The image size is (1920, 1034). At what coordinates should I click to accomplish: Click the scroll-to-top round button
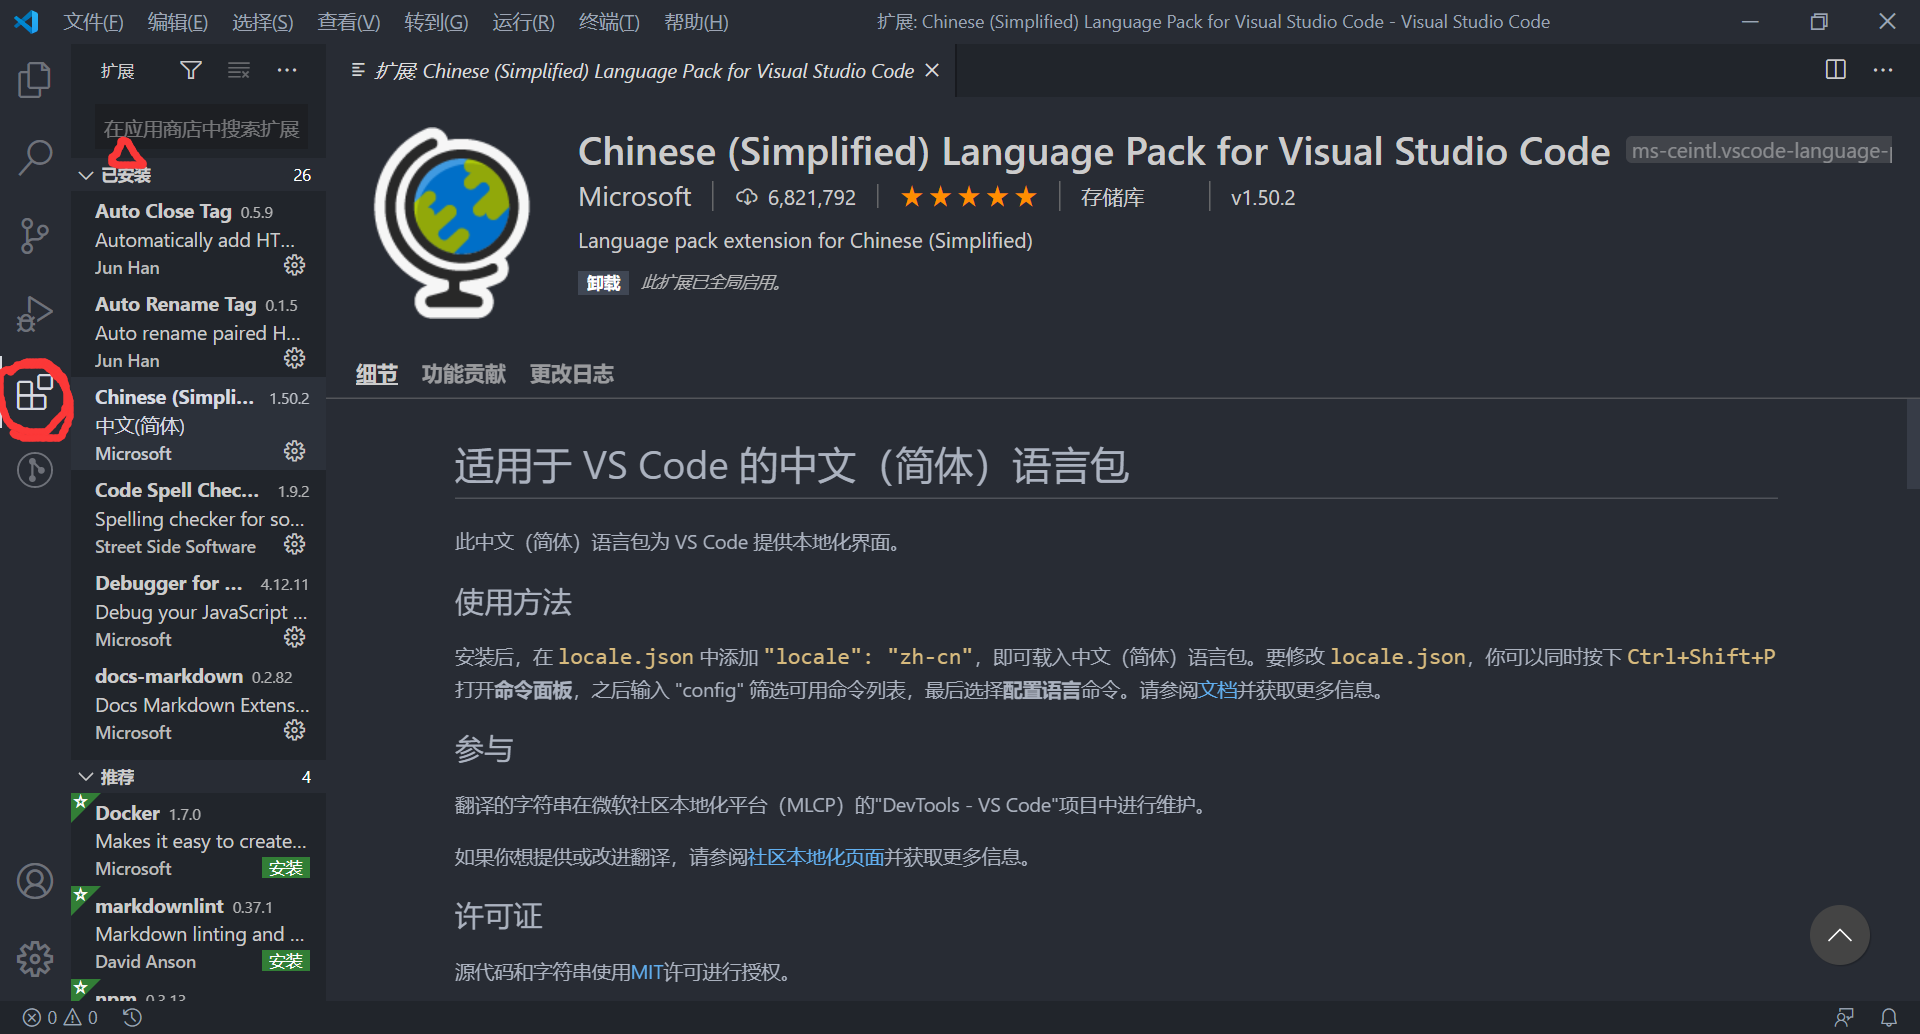point(1839,935)
